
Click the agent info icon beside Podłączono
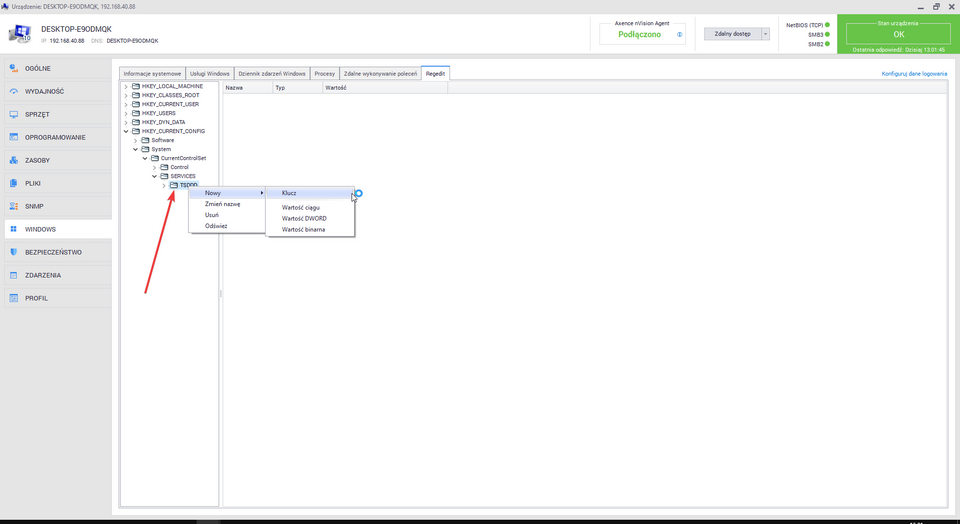pos(680,34)
